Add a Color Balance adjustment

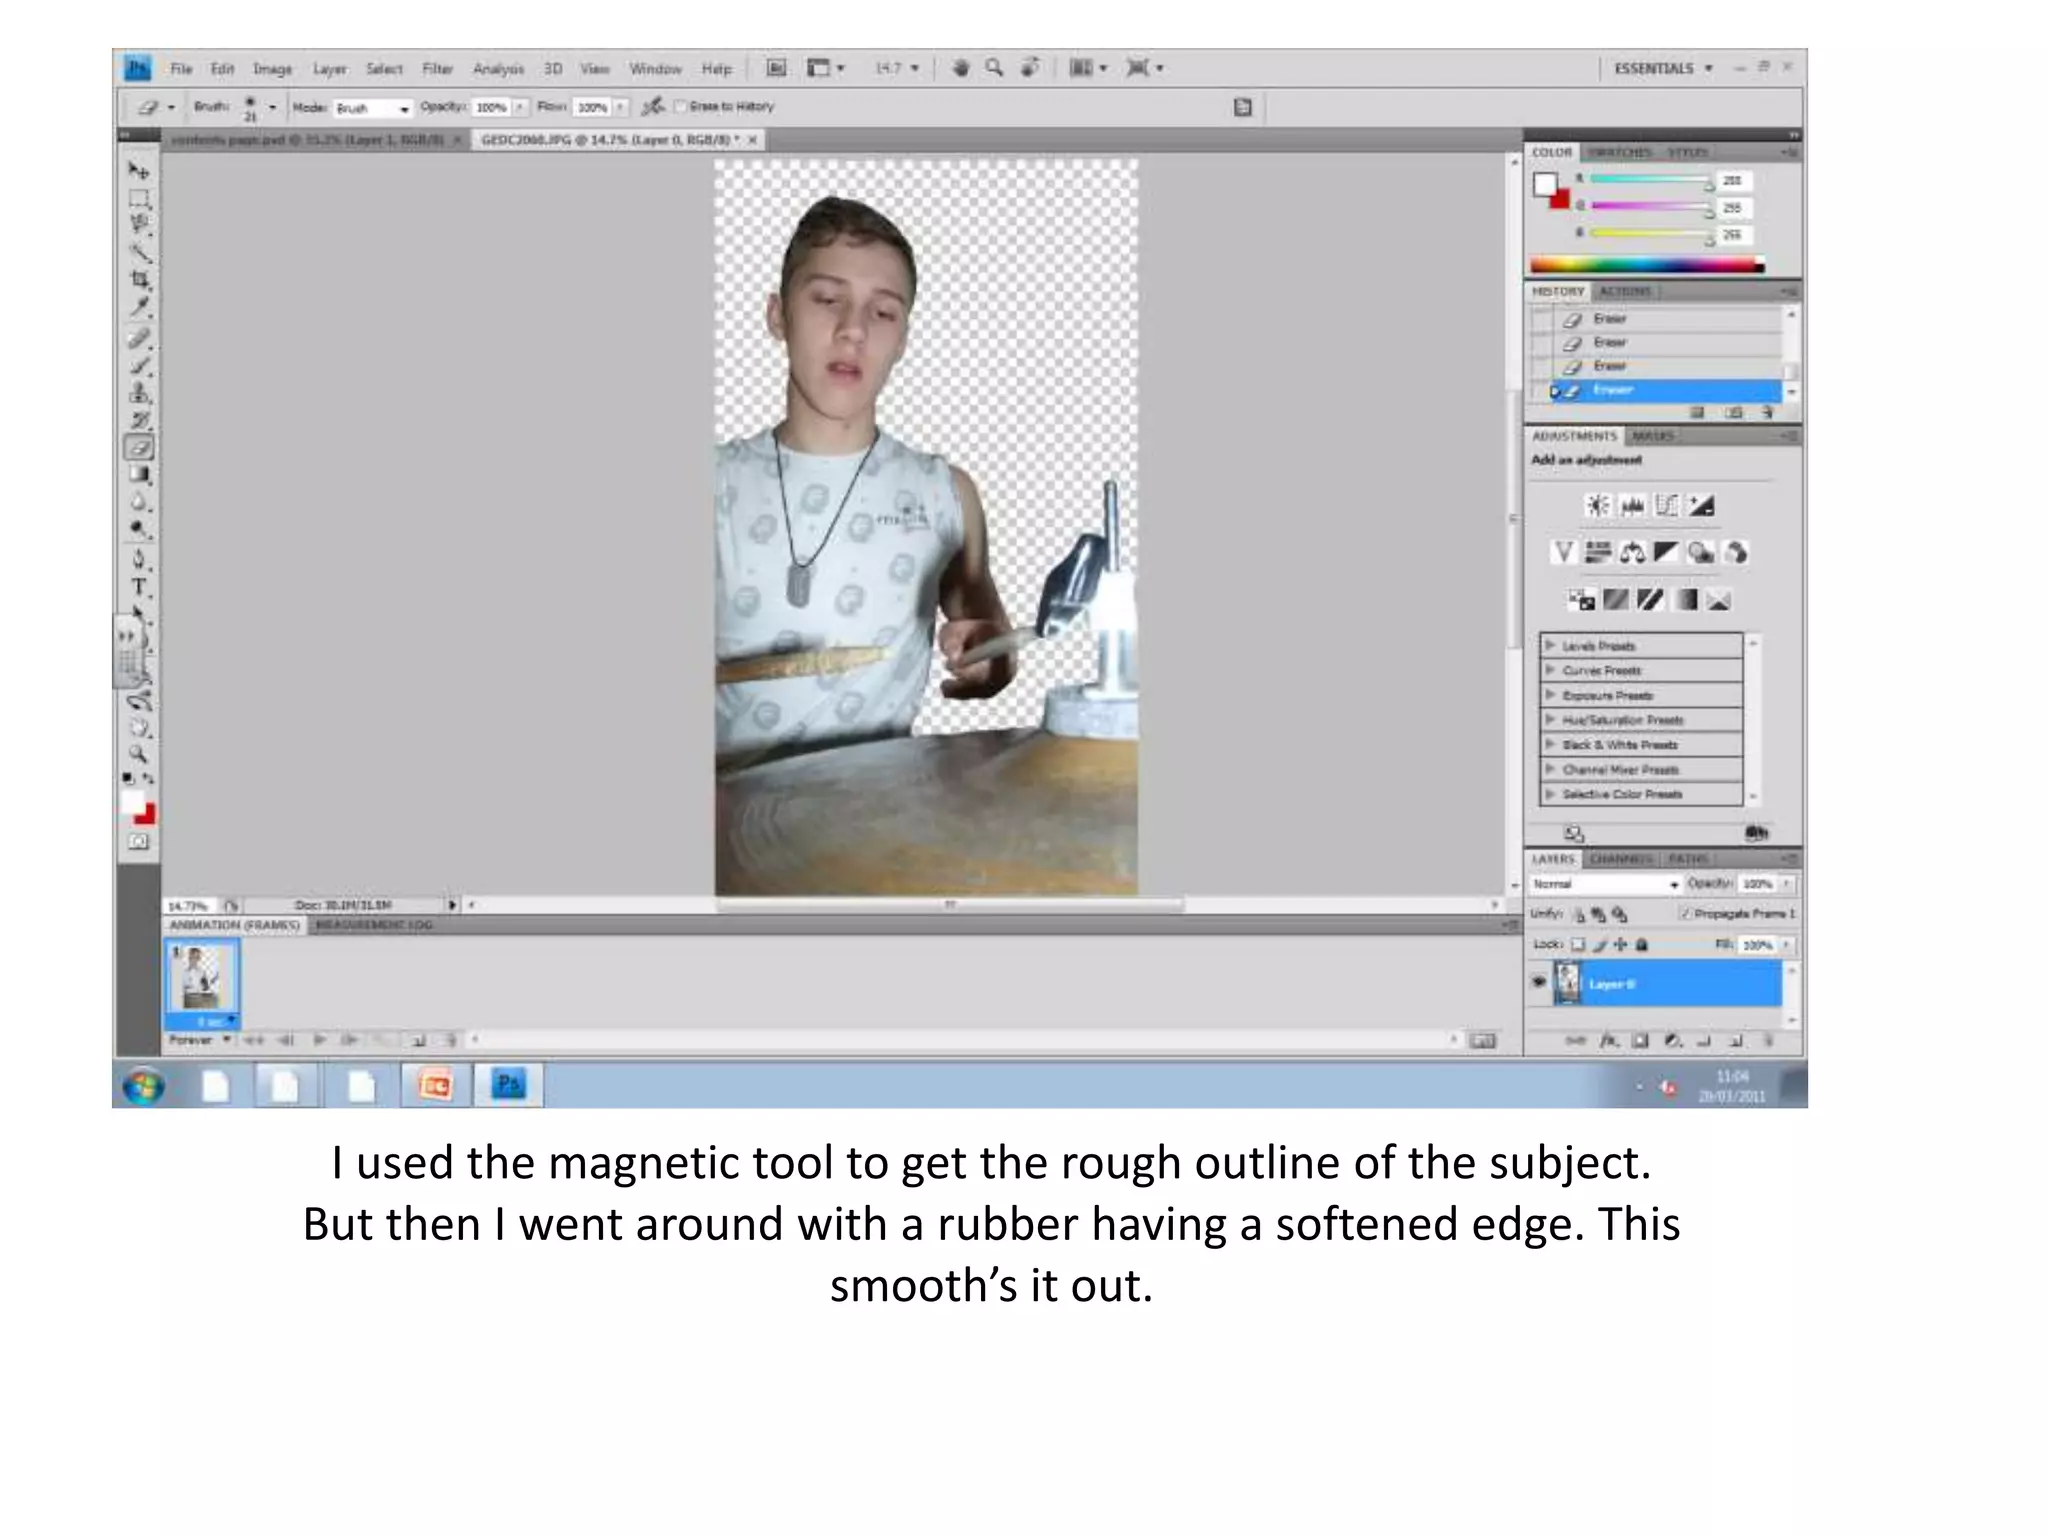click(x=1632, y=553)
